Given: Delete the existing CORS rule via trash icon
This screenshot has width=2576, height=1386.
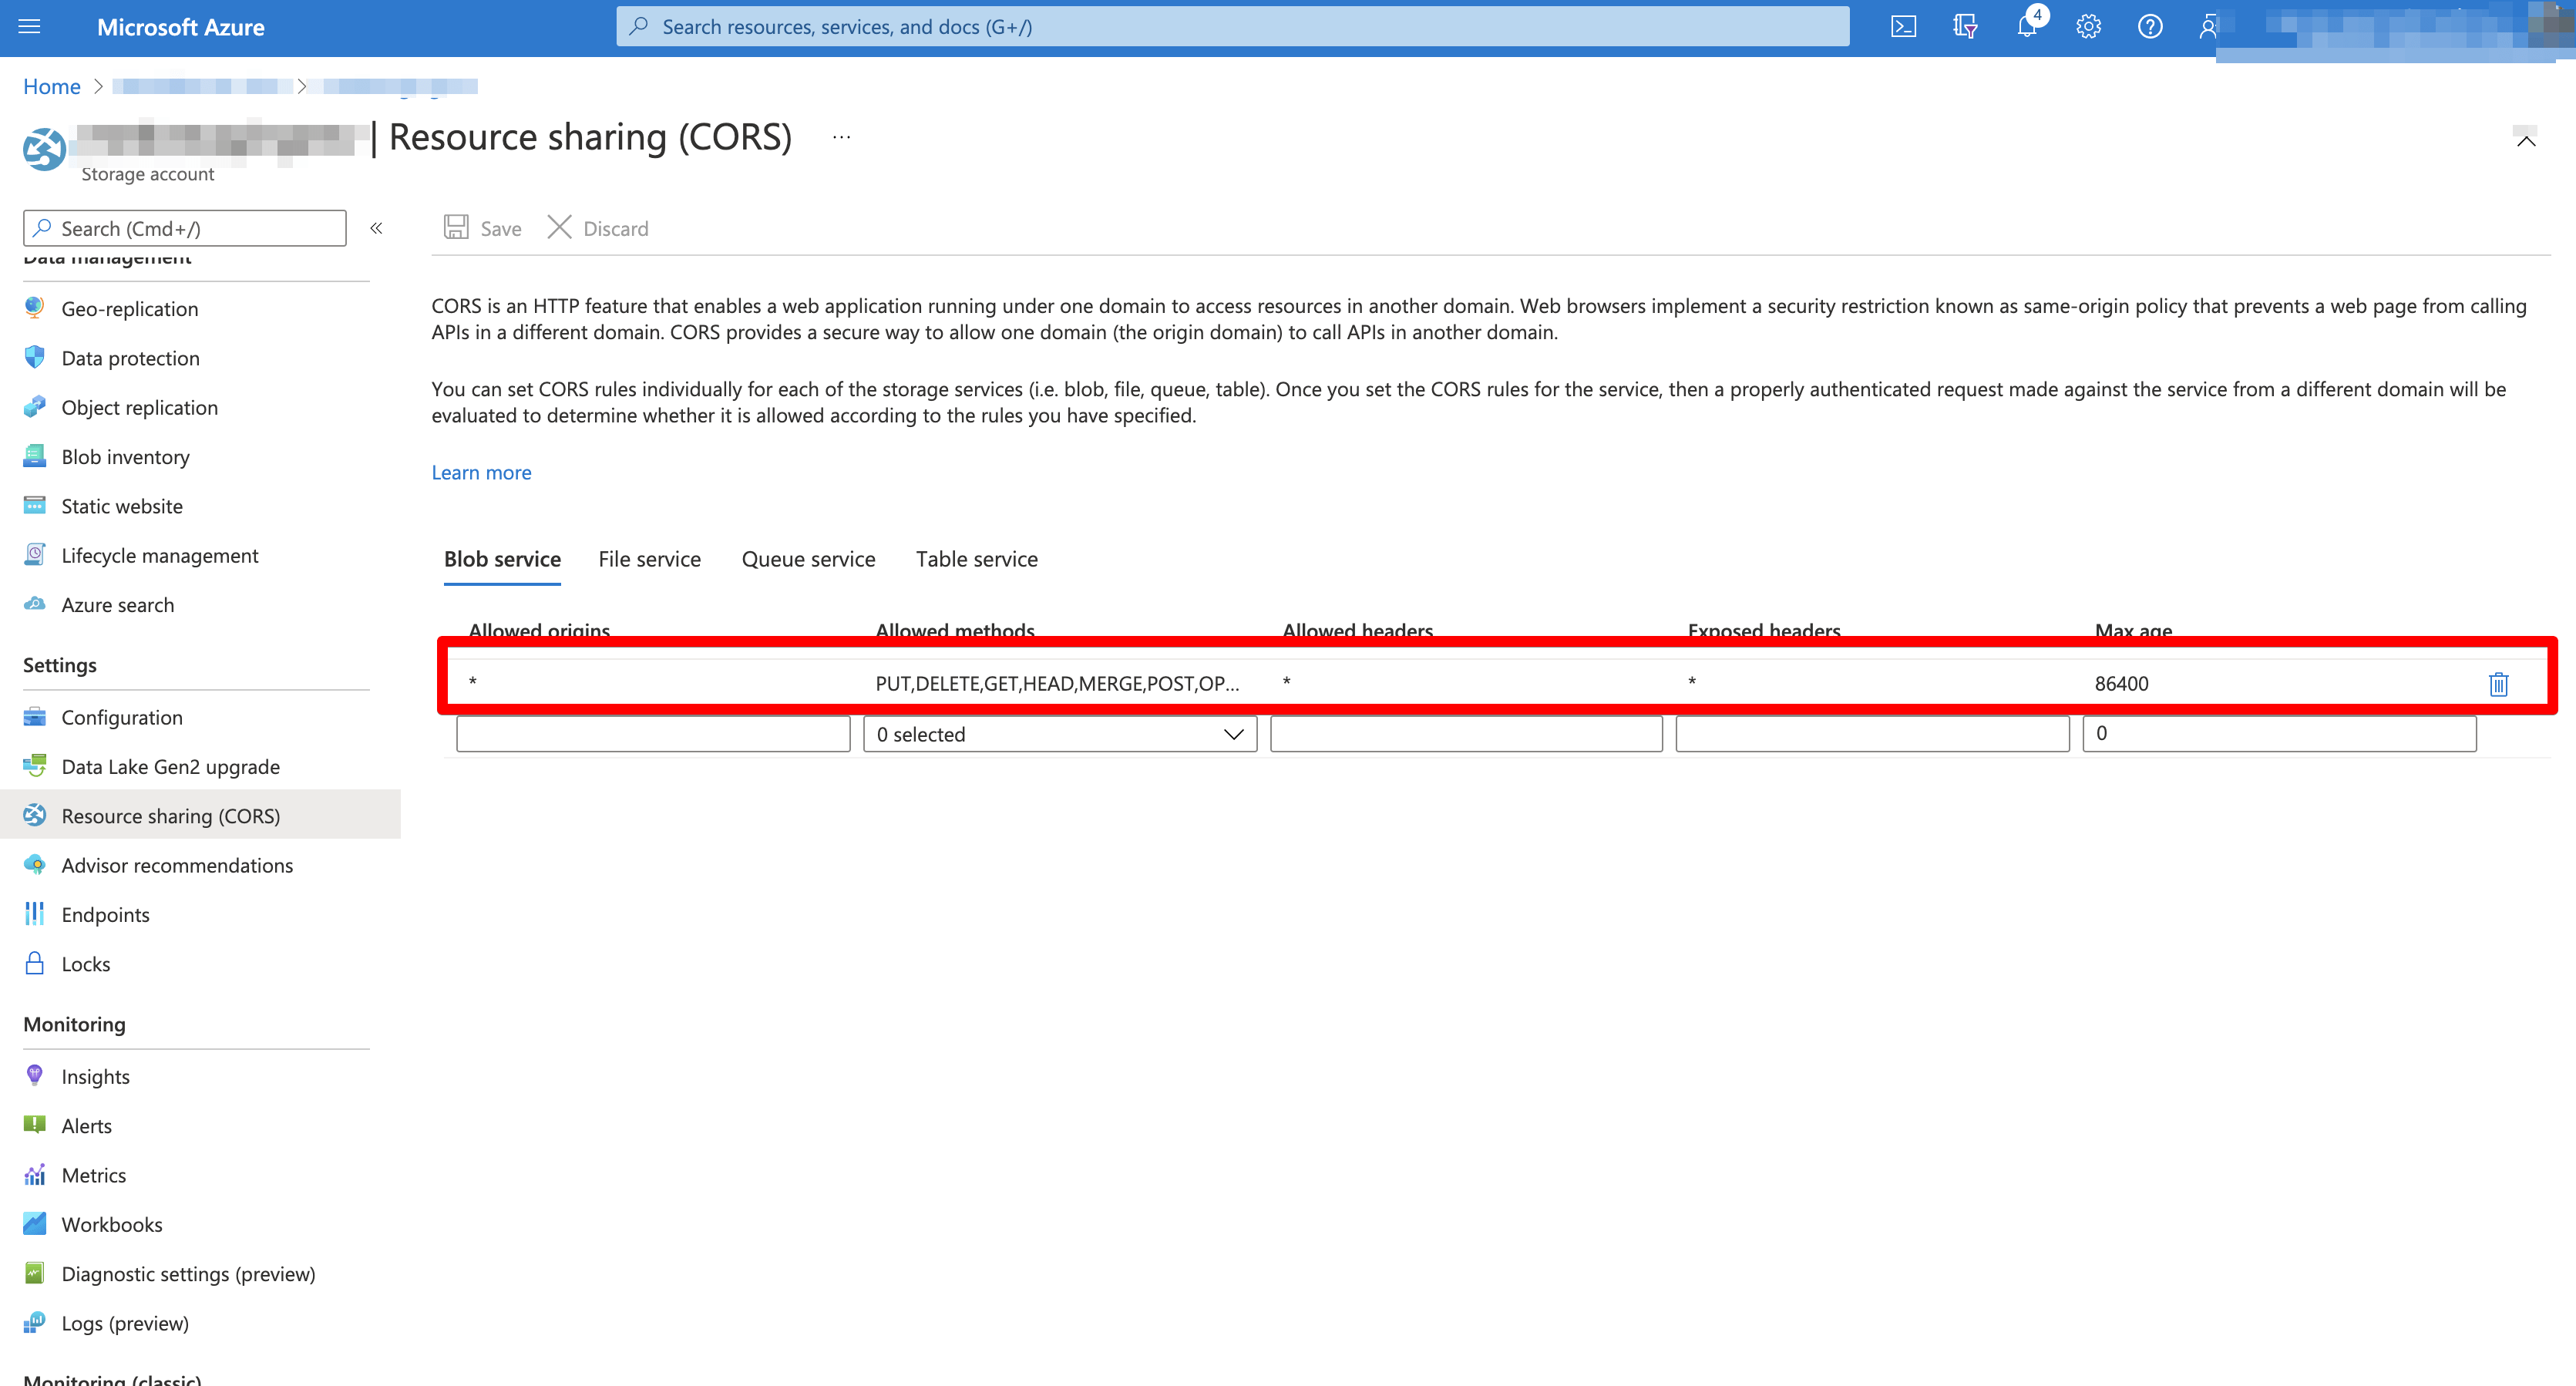Looking at the screenshot, I should [x=2498, y=684].
